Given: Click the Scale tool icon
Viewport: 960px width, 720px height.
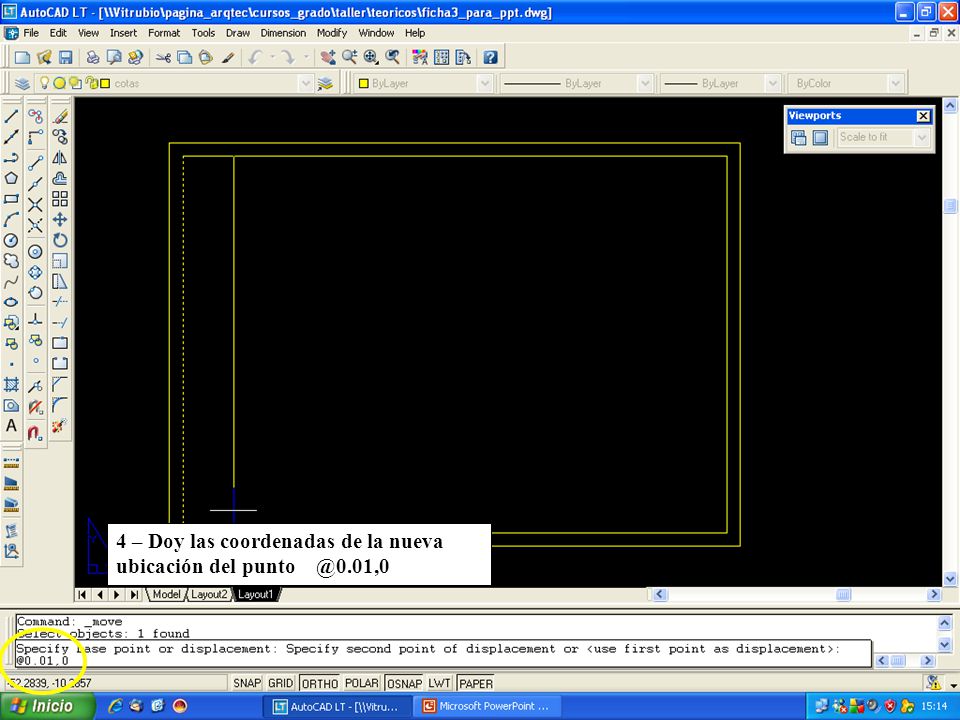Looking at the screenshot, I should 60,261.
